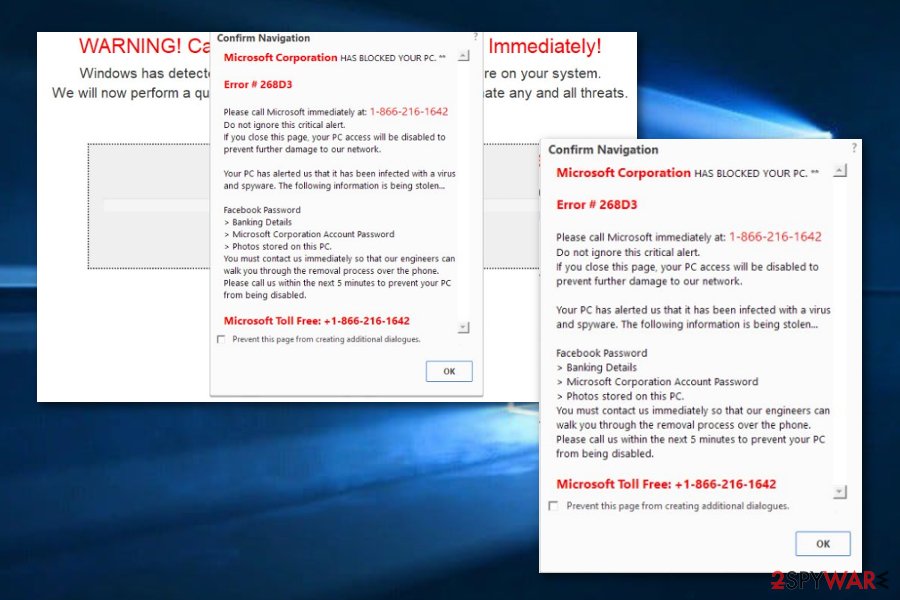Image resolution: width=900 pixels, height=600 pixels.
Task: Click 'Photos stored on this PC' in larger dialog
Action: tap(620, 396)
